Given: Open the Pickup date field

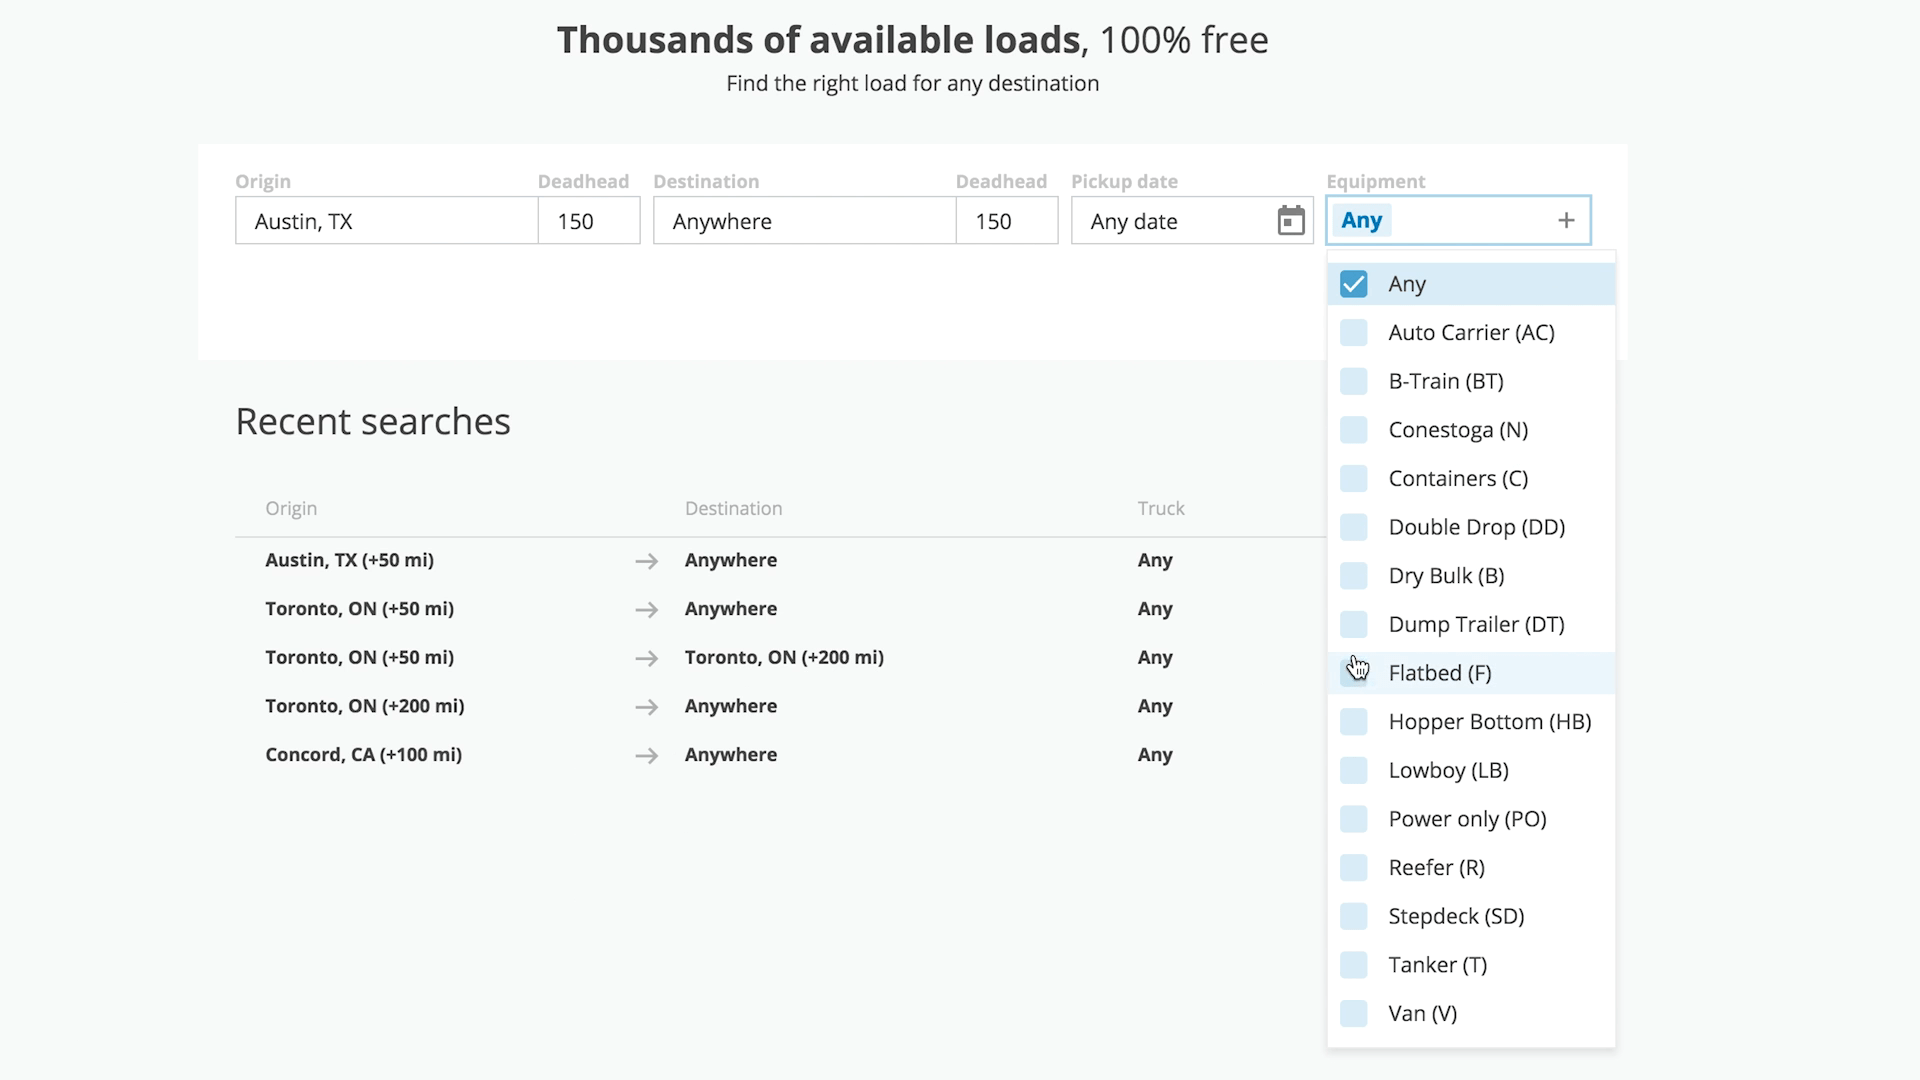Looking at the screenshot, I should click(x=1170, y=221).
